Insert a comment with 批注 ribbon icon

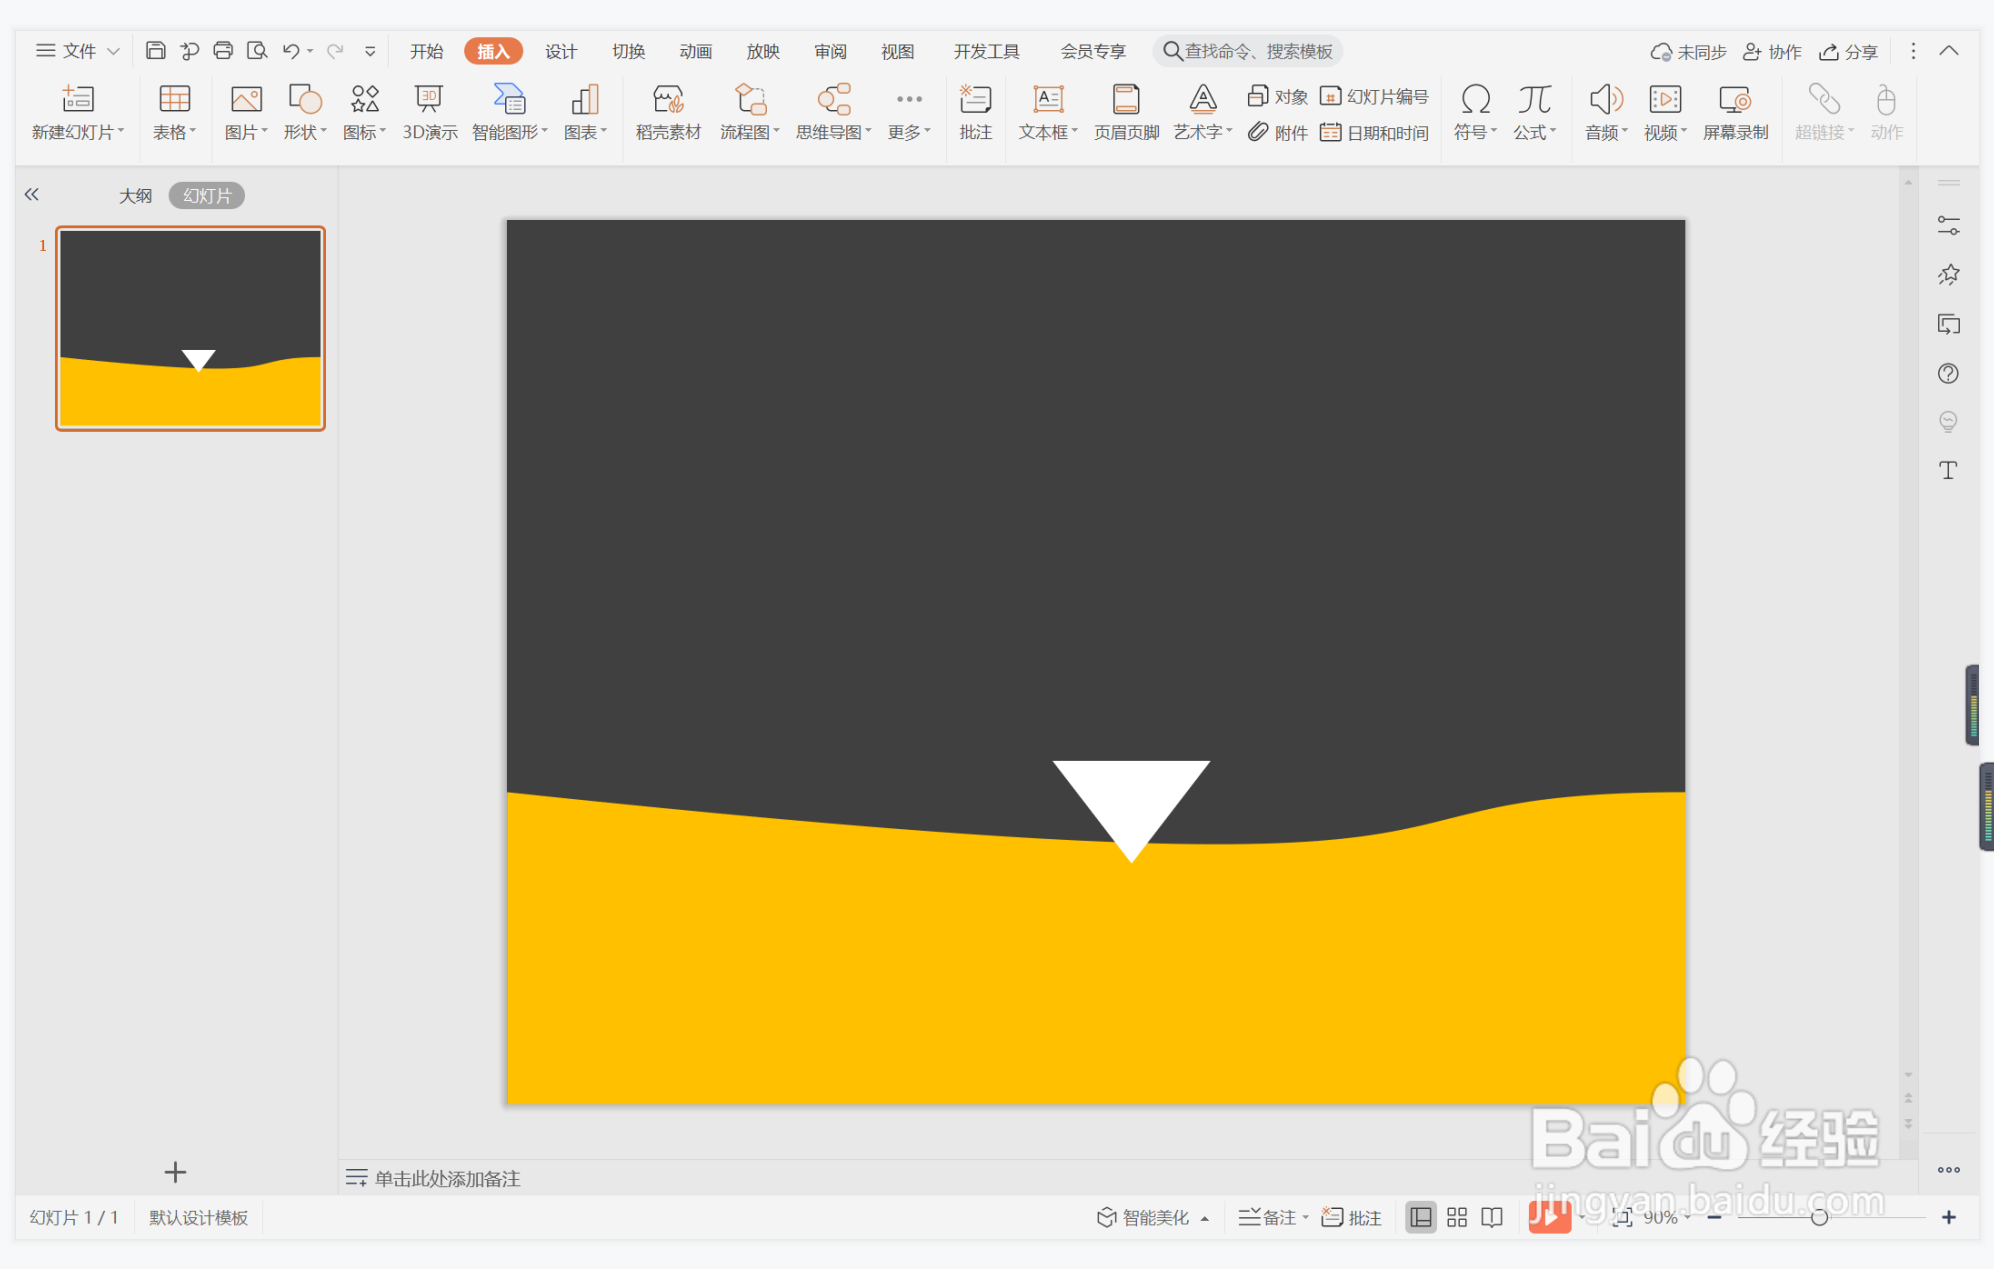(x=975, y=110)
